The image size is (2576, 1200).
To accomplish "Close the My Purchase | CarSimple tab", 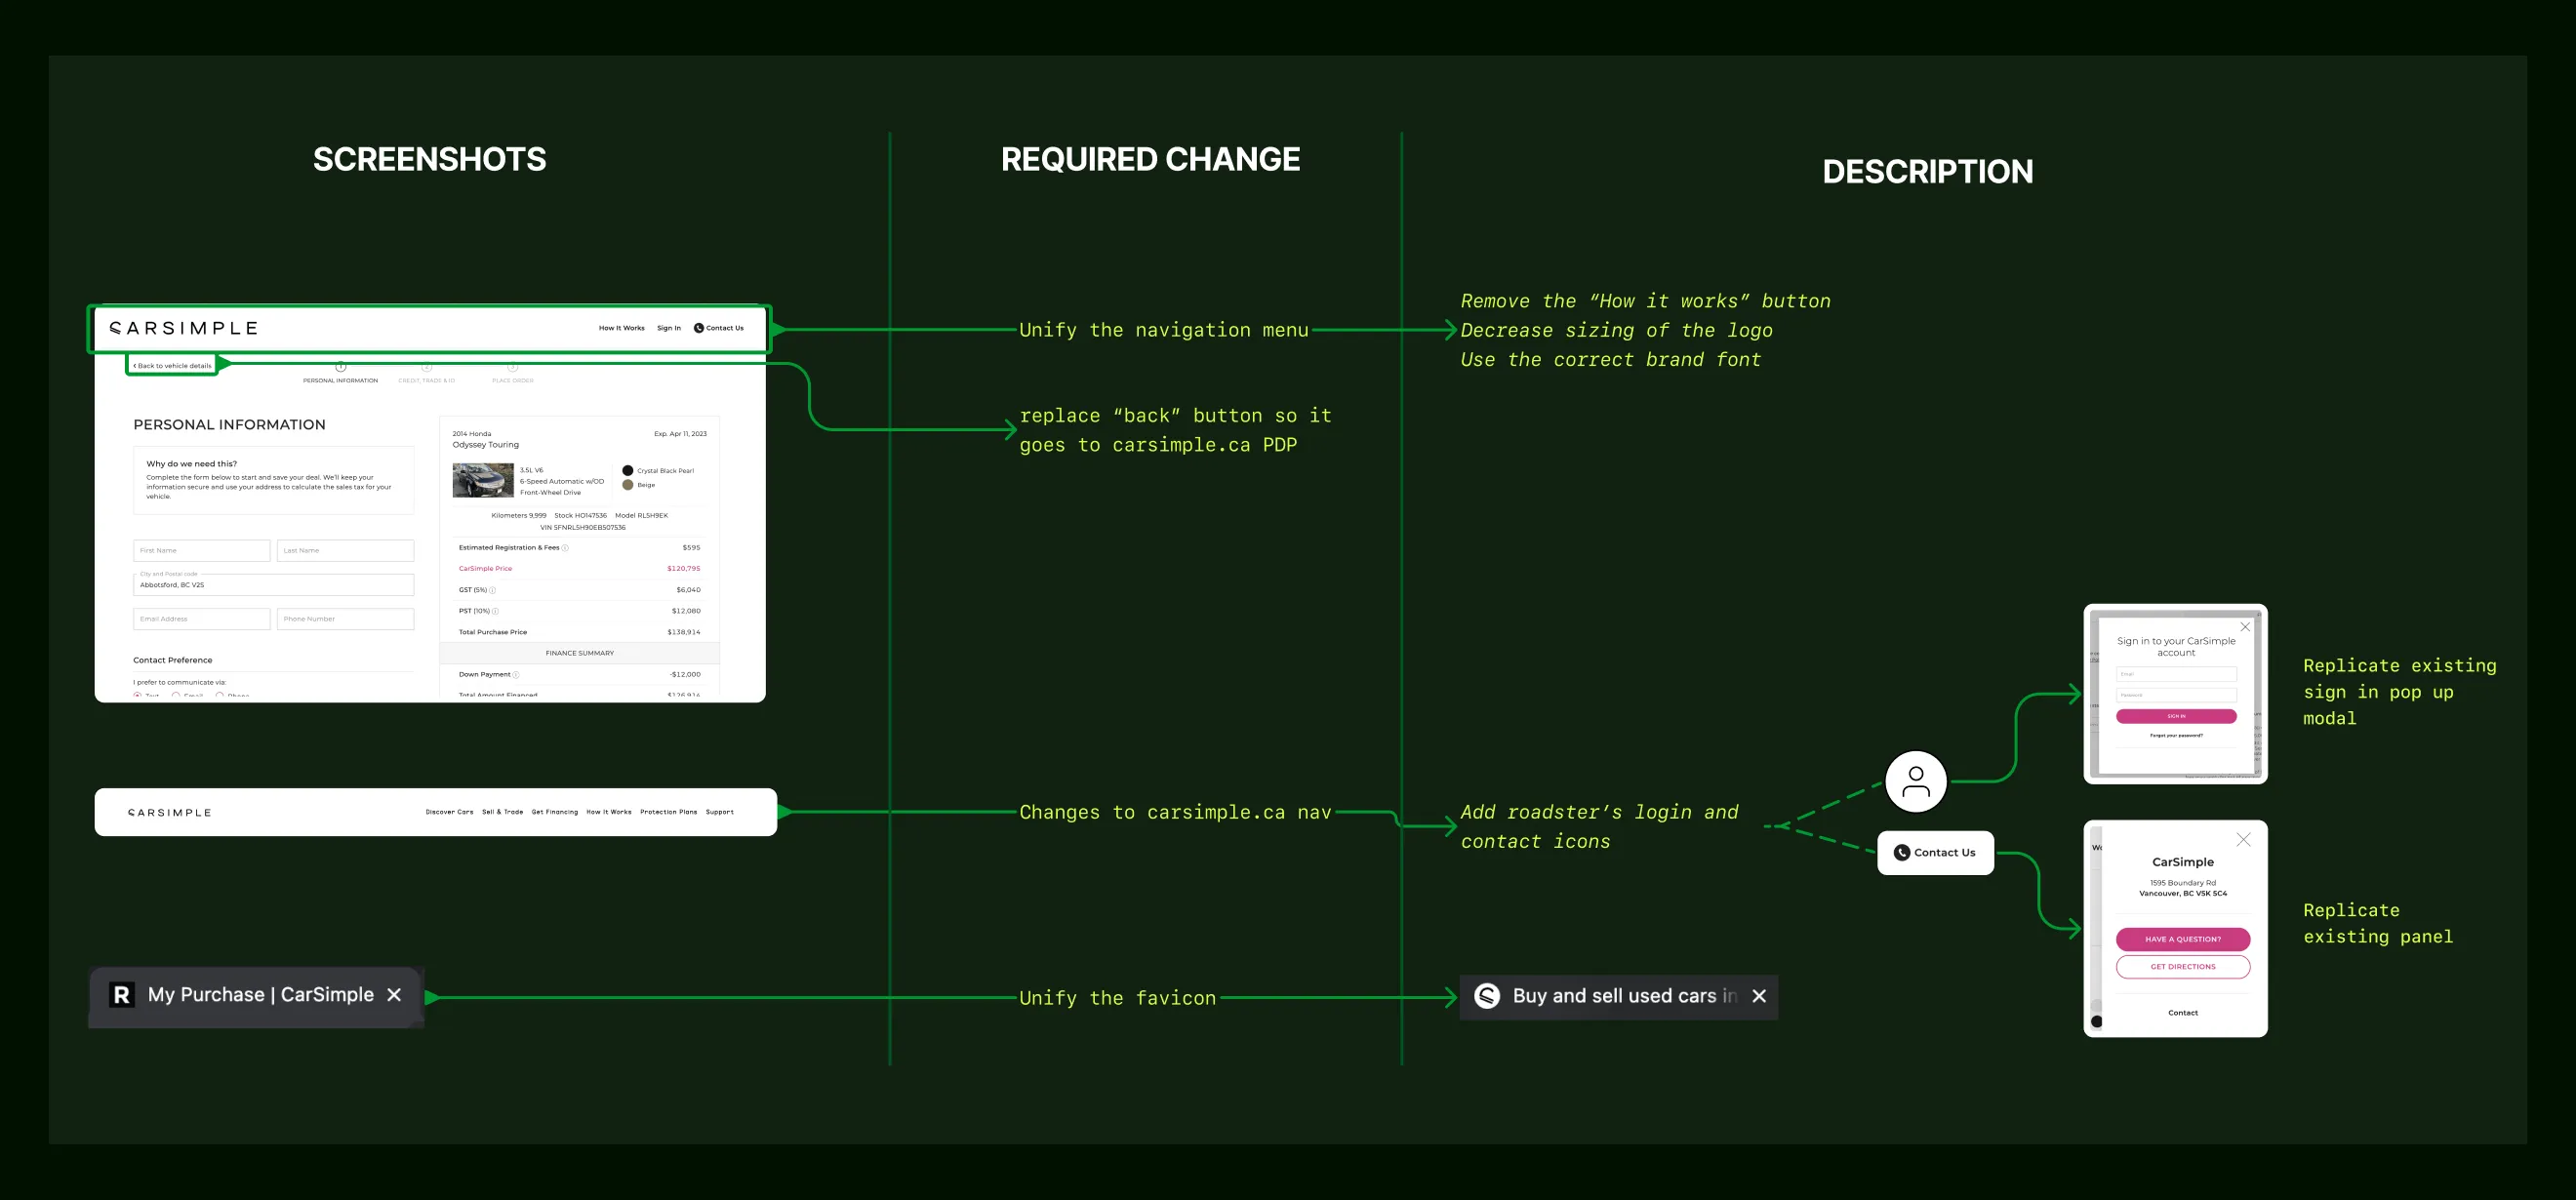I will (394, 994).
